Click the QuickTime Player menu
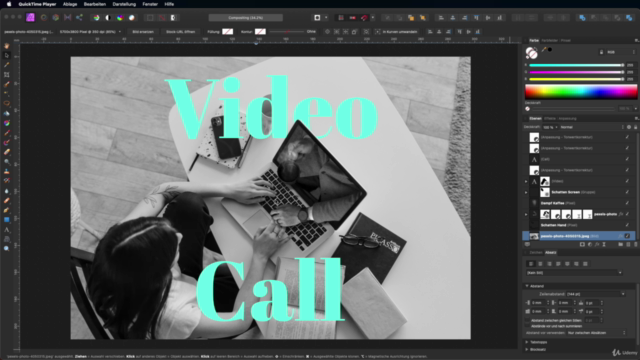This screenshot has width=640, height=360. point(38,4)
